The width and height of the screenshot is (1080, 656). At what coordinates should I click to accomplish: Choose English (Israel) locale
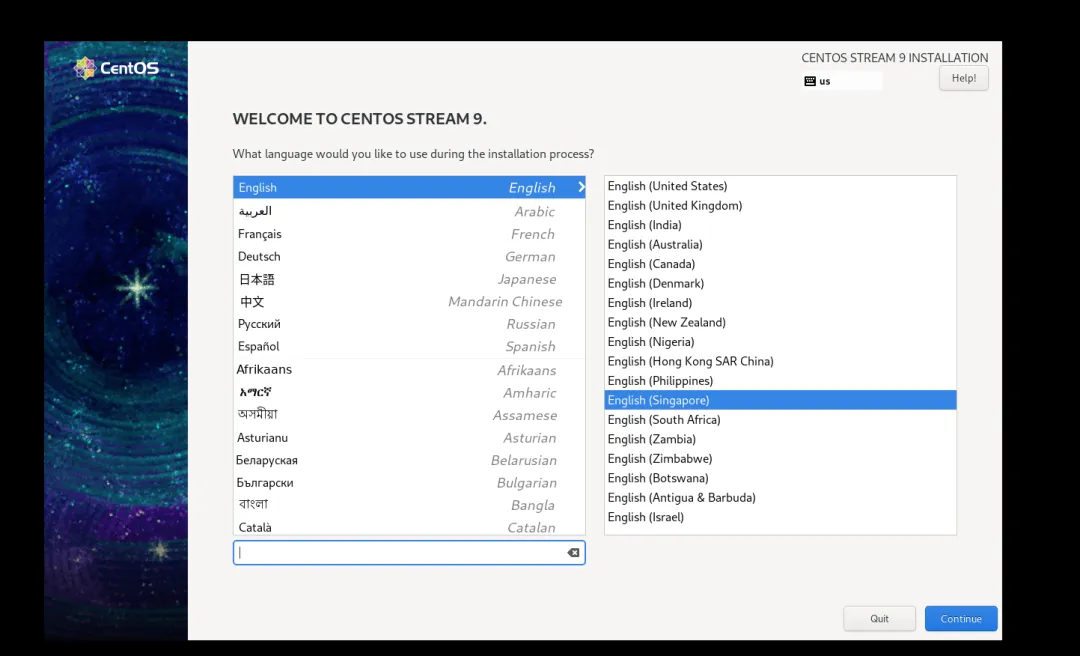pyautogui.click(x=780, y=517)
